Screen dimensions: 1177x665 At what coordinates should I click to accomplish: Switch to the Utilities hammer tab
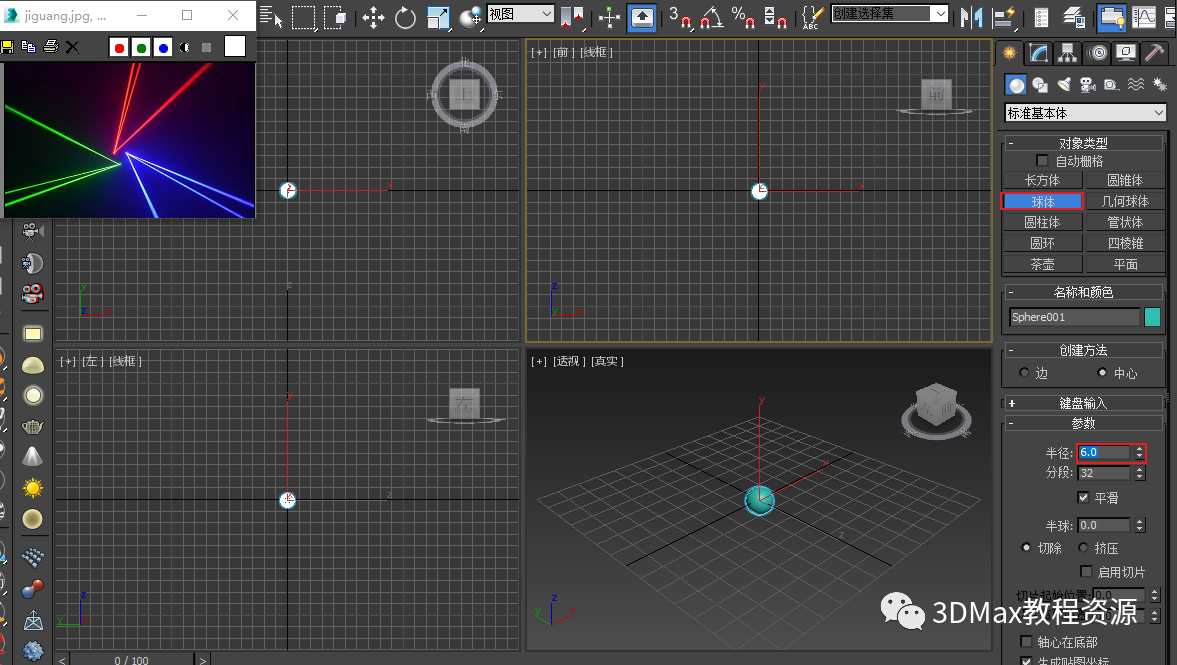[x=1155, y=53]
